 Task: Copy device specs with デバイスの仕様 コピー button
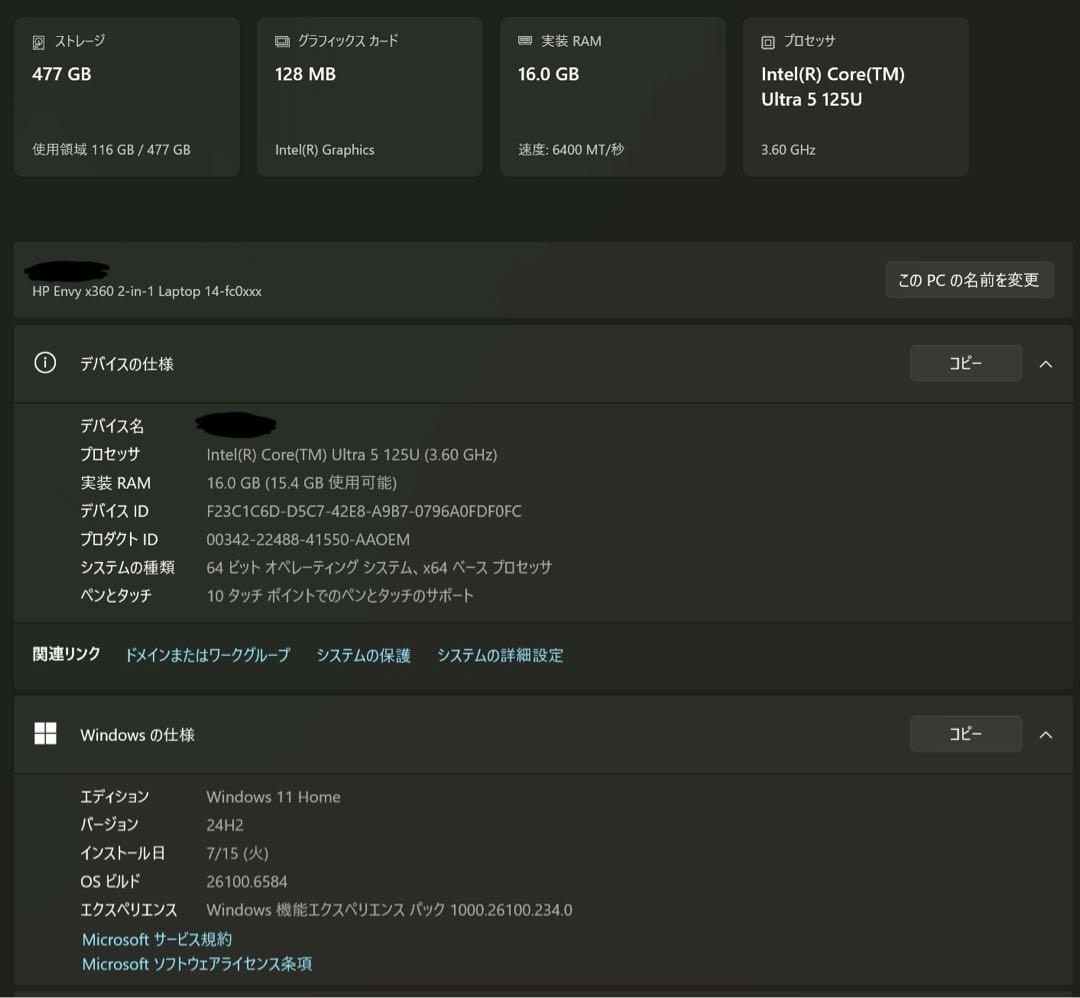(x=965, y=364)
